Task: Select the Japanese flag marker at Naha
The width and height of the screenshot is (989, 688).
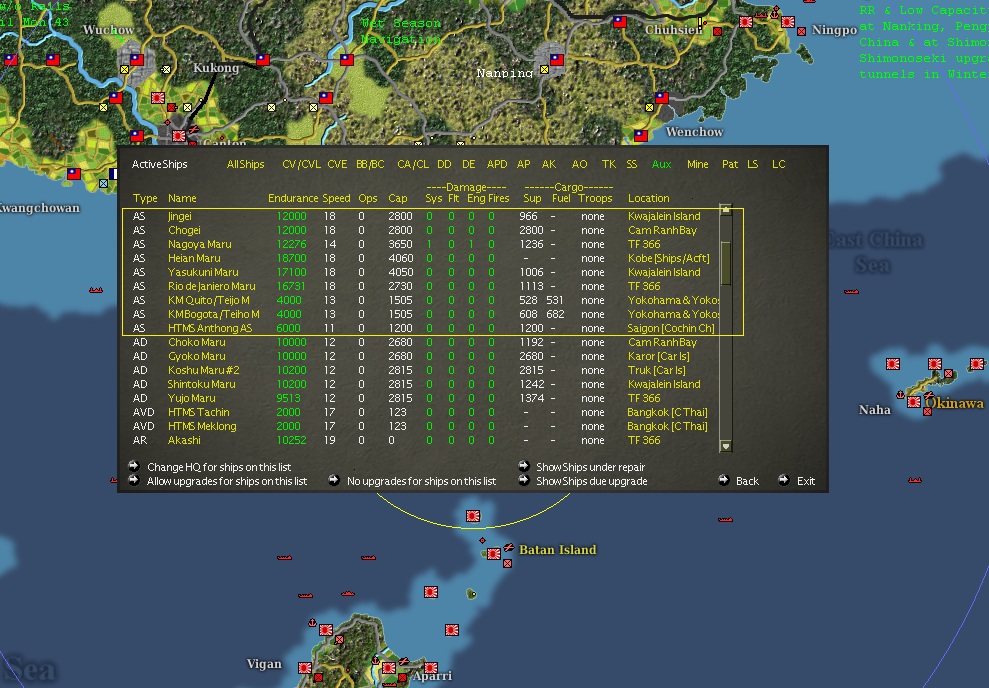Action: pos(913,402)
